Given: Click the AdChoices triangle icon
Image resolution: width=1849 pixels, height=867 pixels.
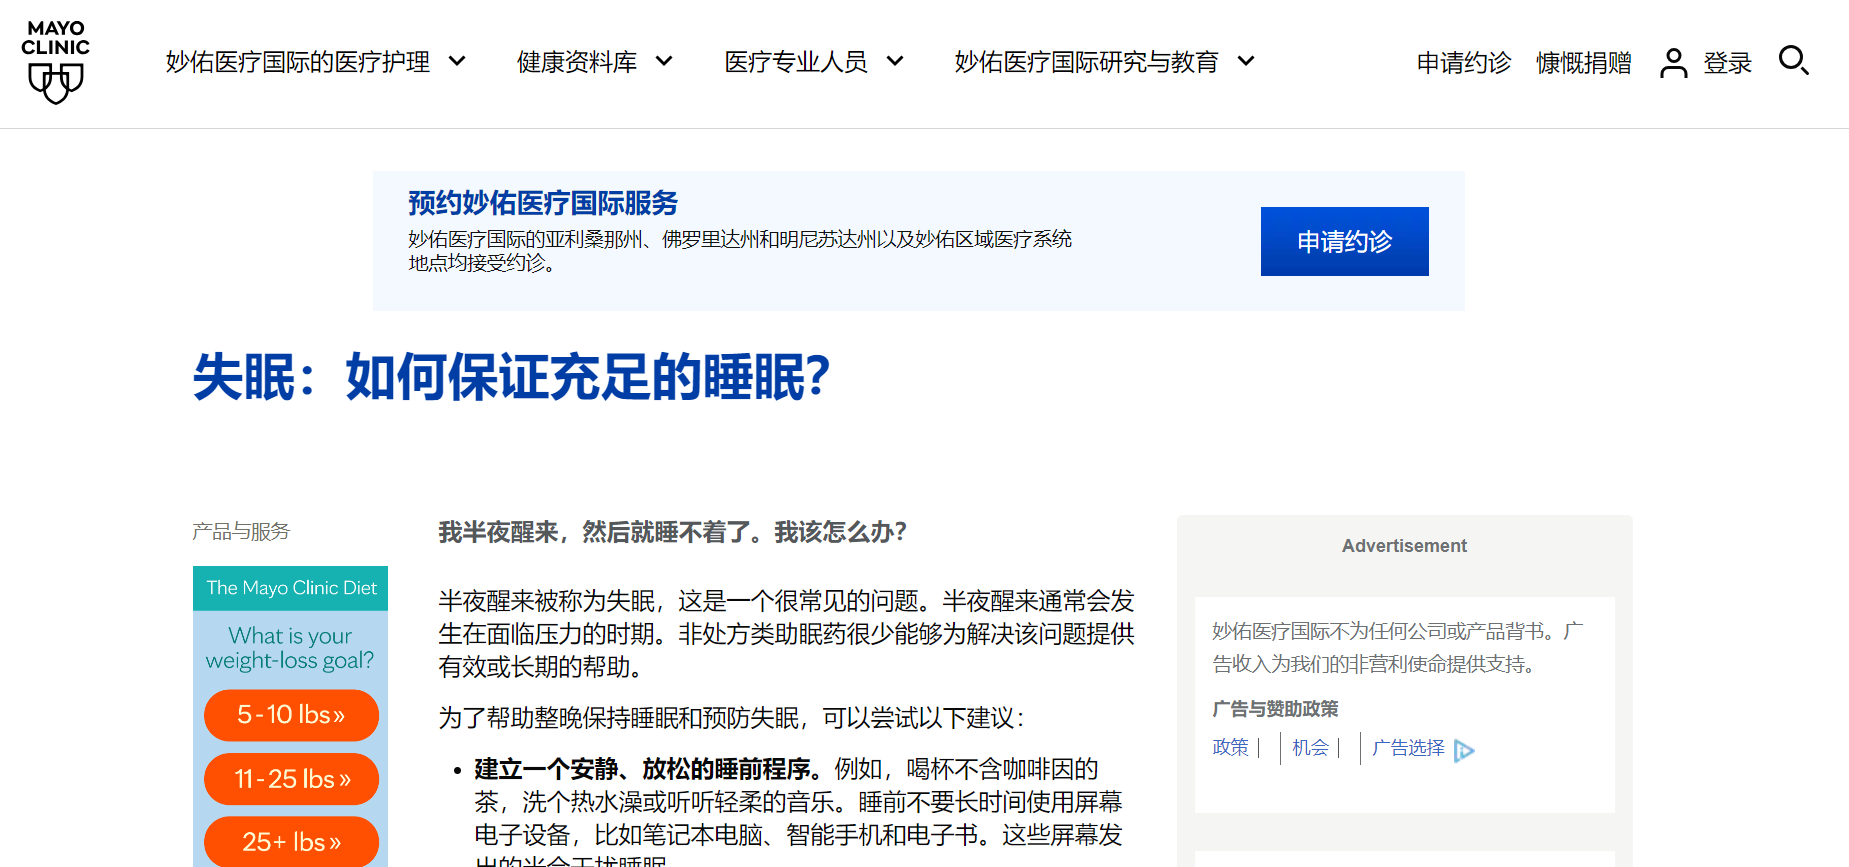Looking at the screenshot, I should (1464, 750).
